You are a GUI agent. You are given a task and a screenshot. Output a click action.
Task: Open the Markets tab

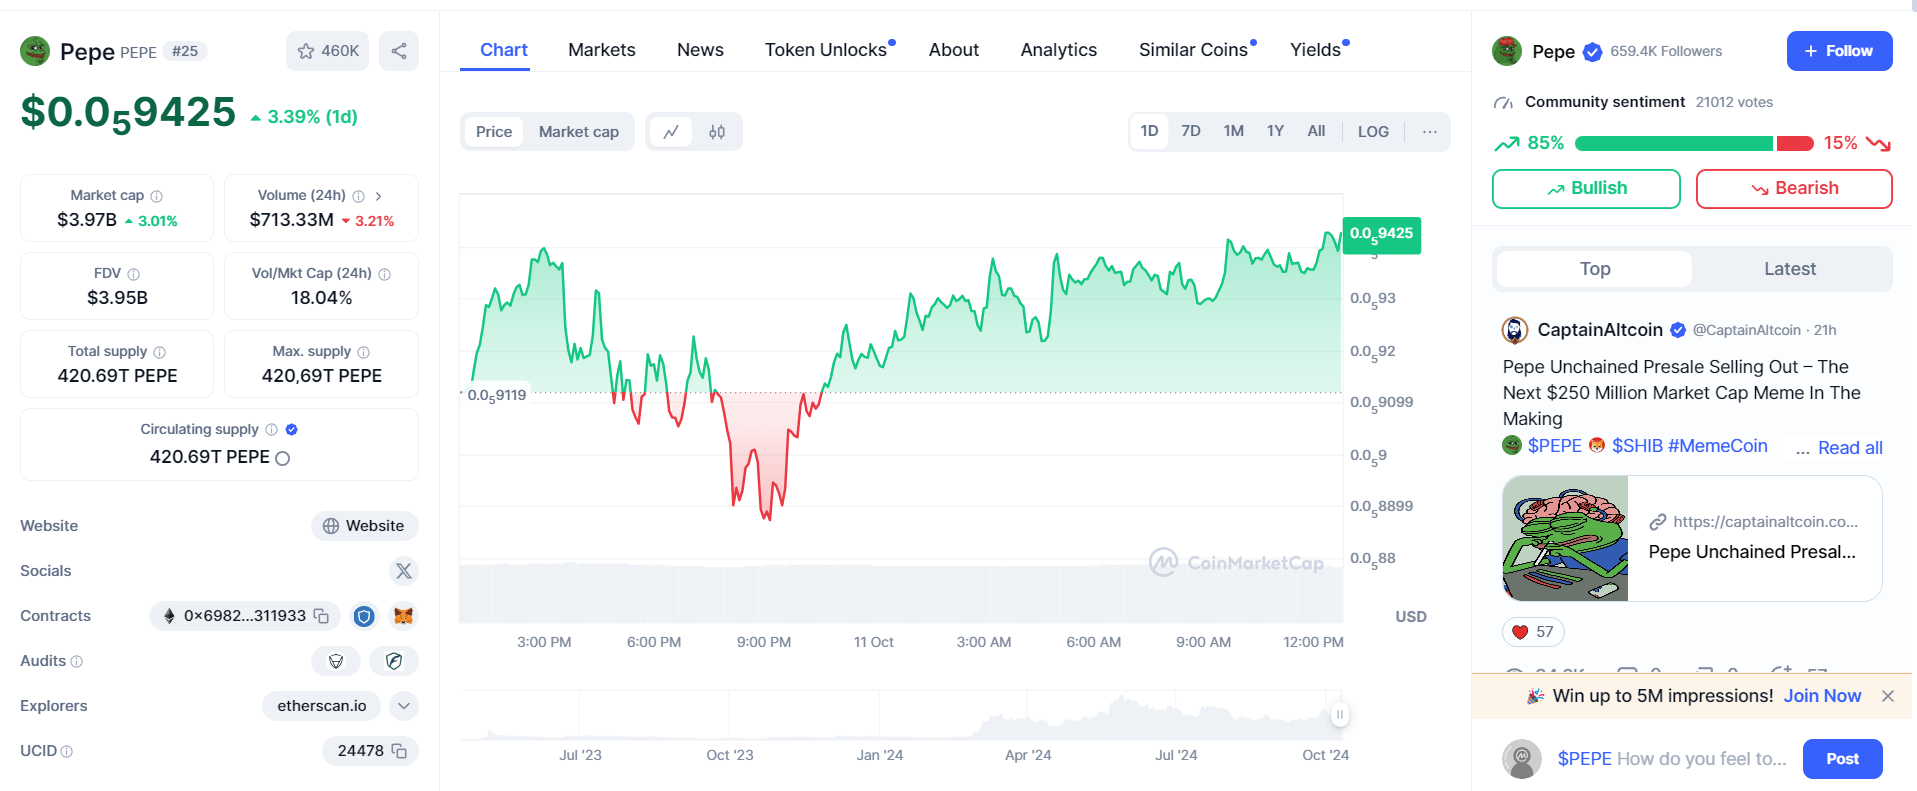tap(602, 50)
